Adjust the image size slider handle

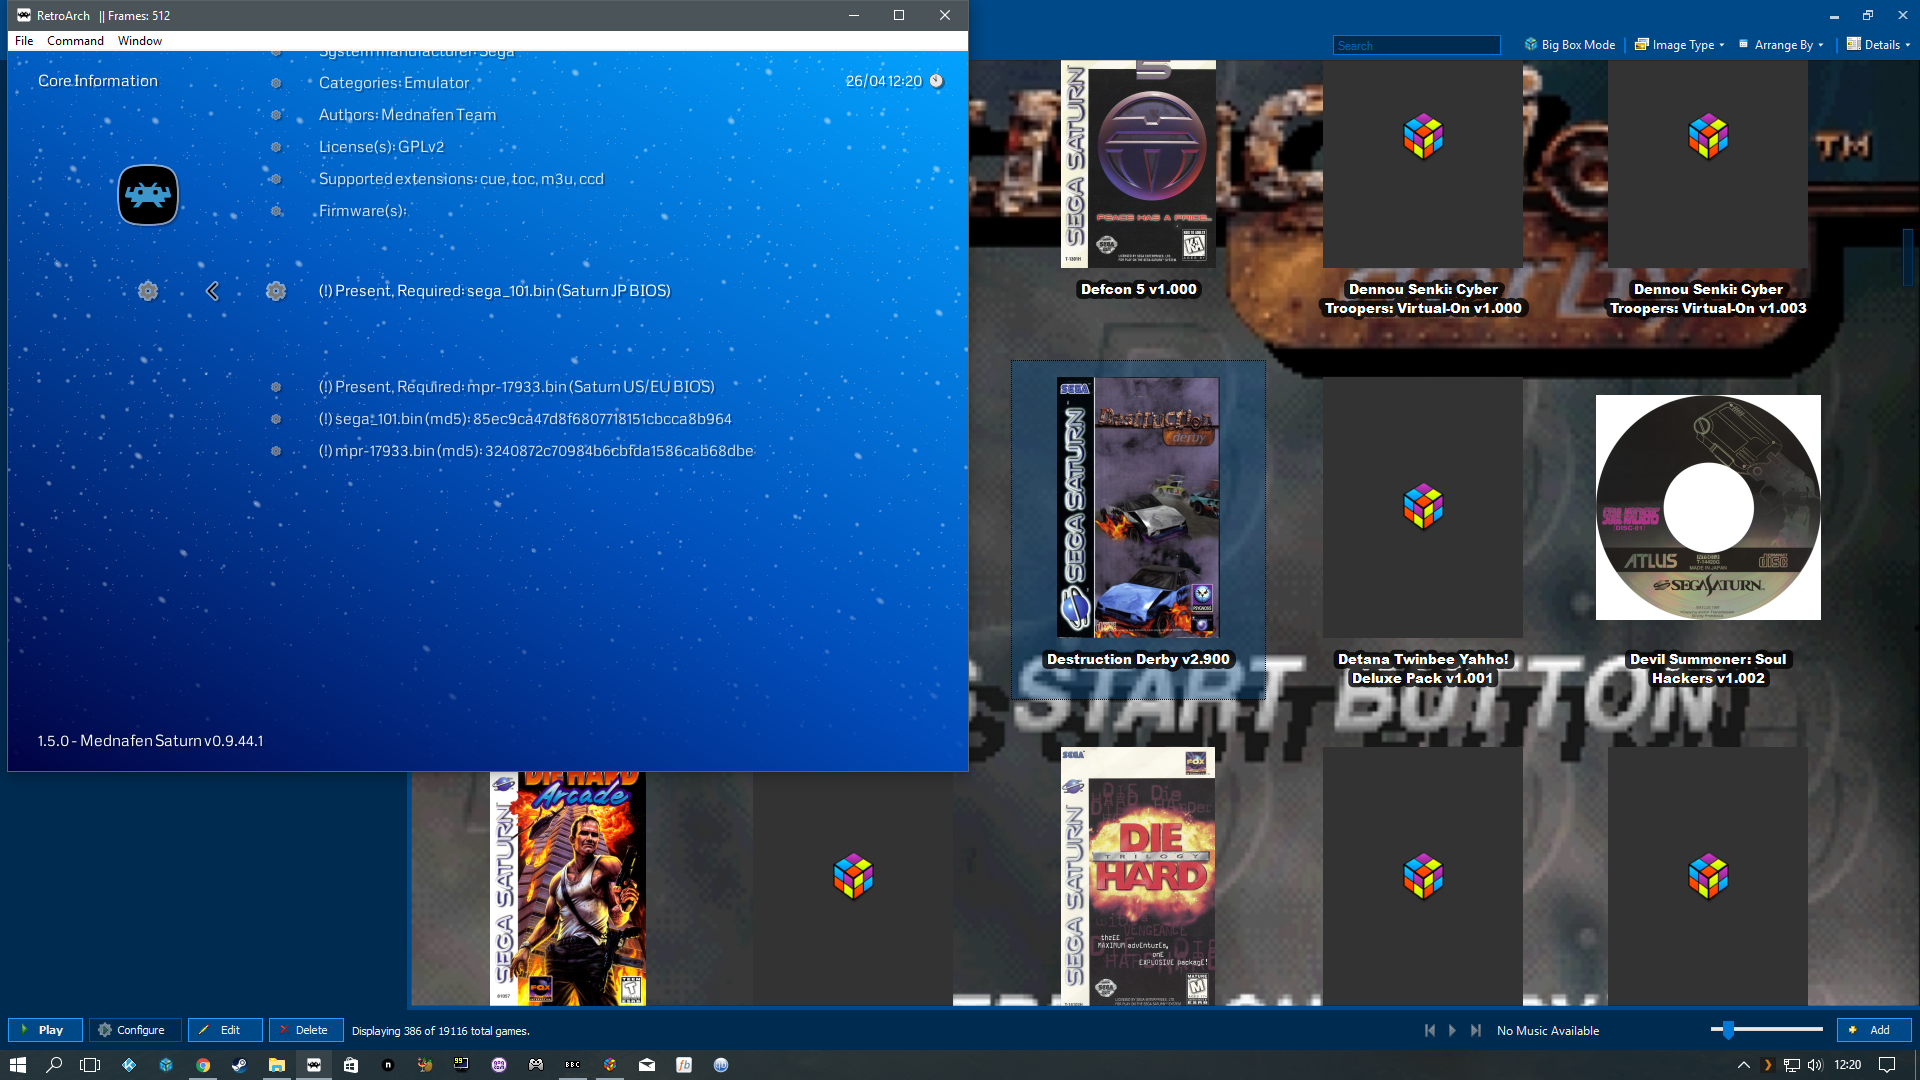coord(1728,1029)
